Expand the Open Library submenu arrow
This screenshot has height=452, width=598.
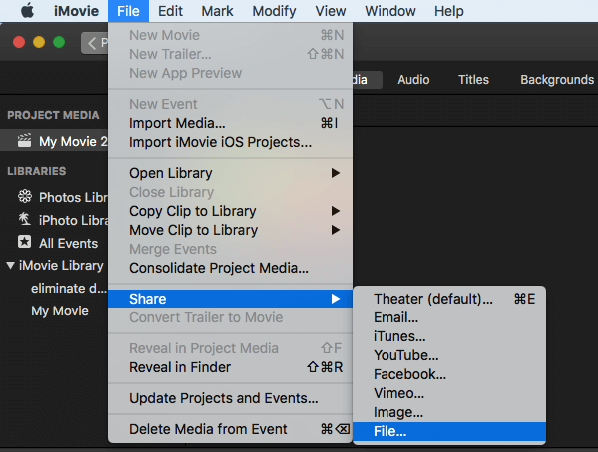(336, 173)
